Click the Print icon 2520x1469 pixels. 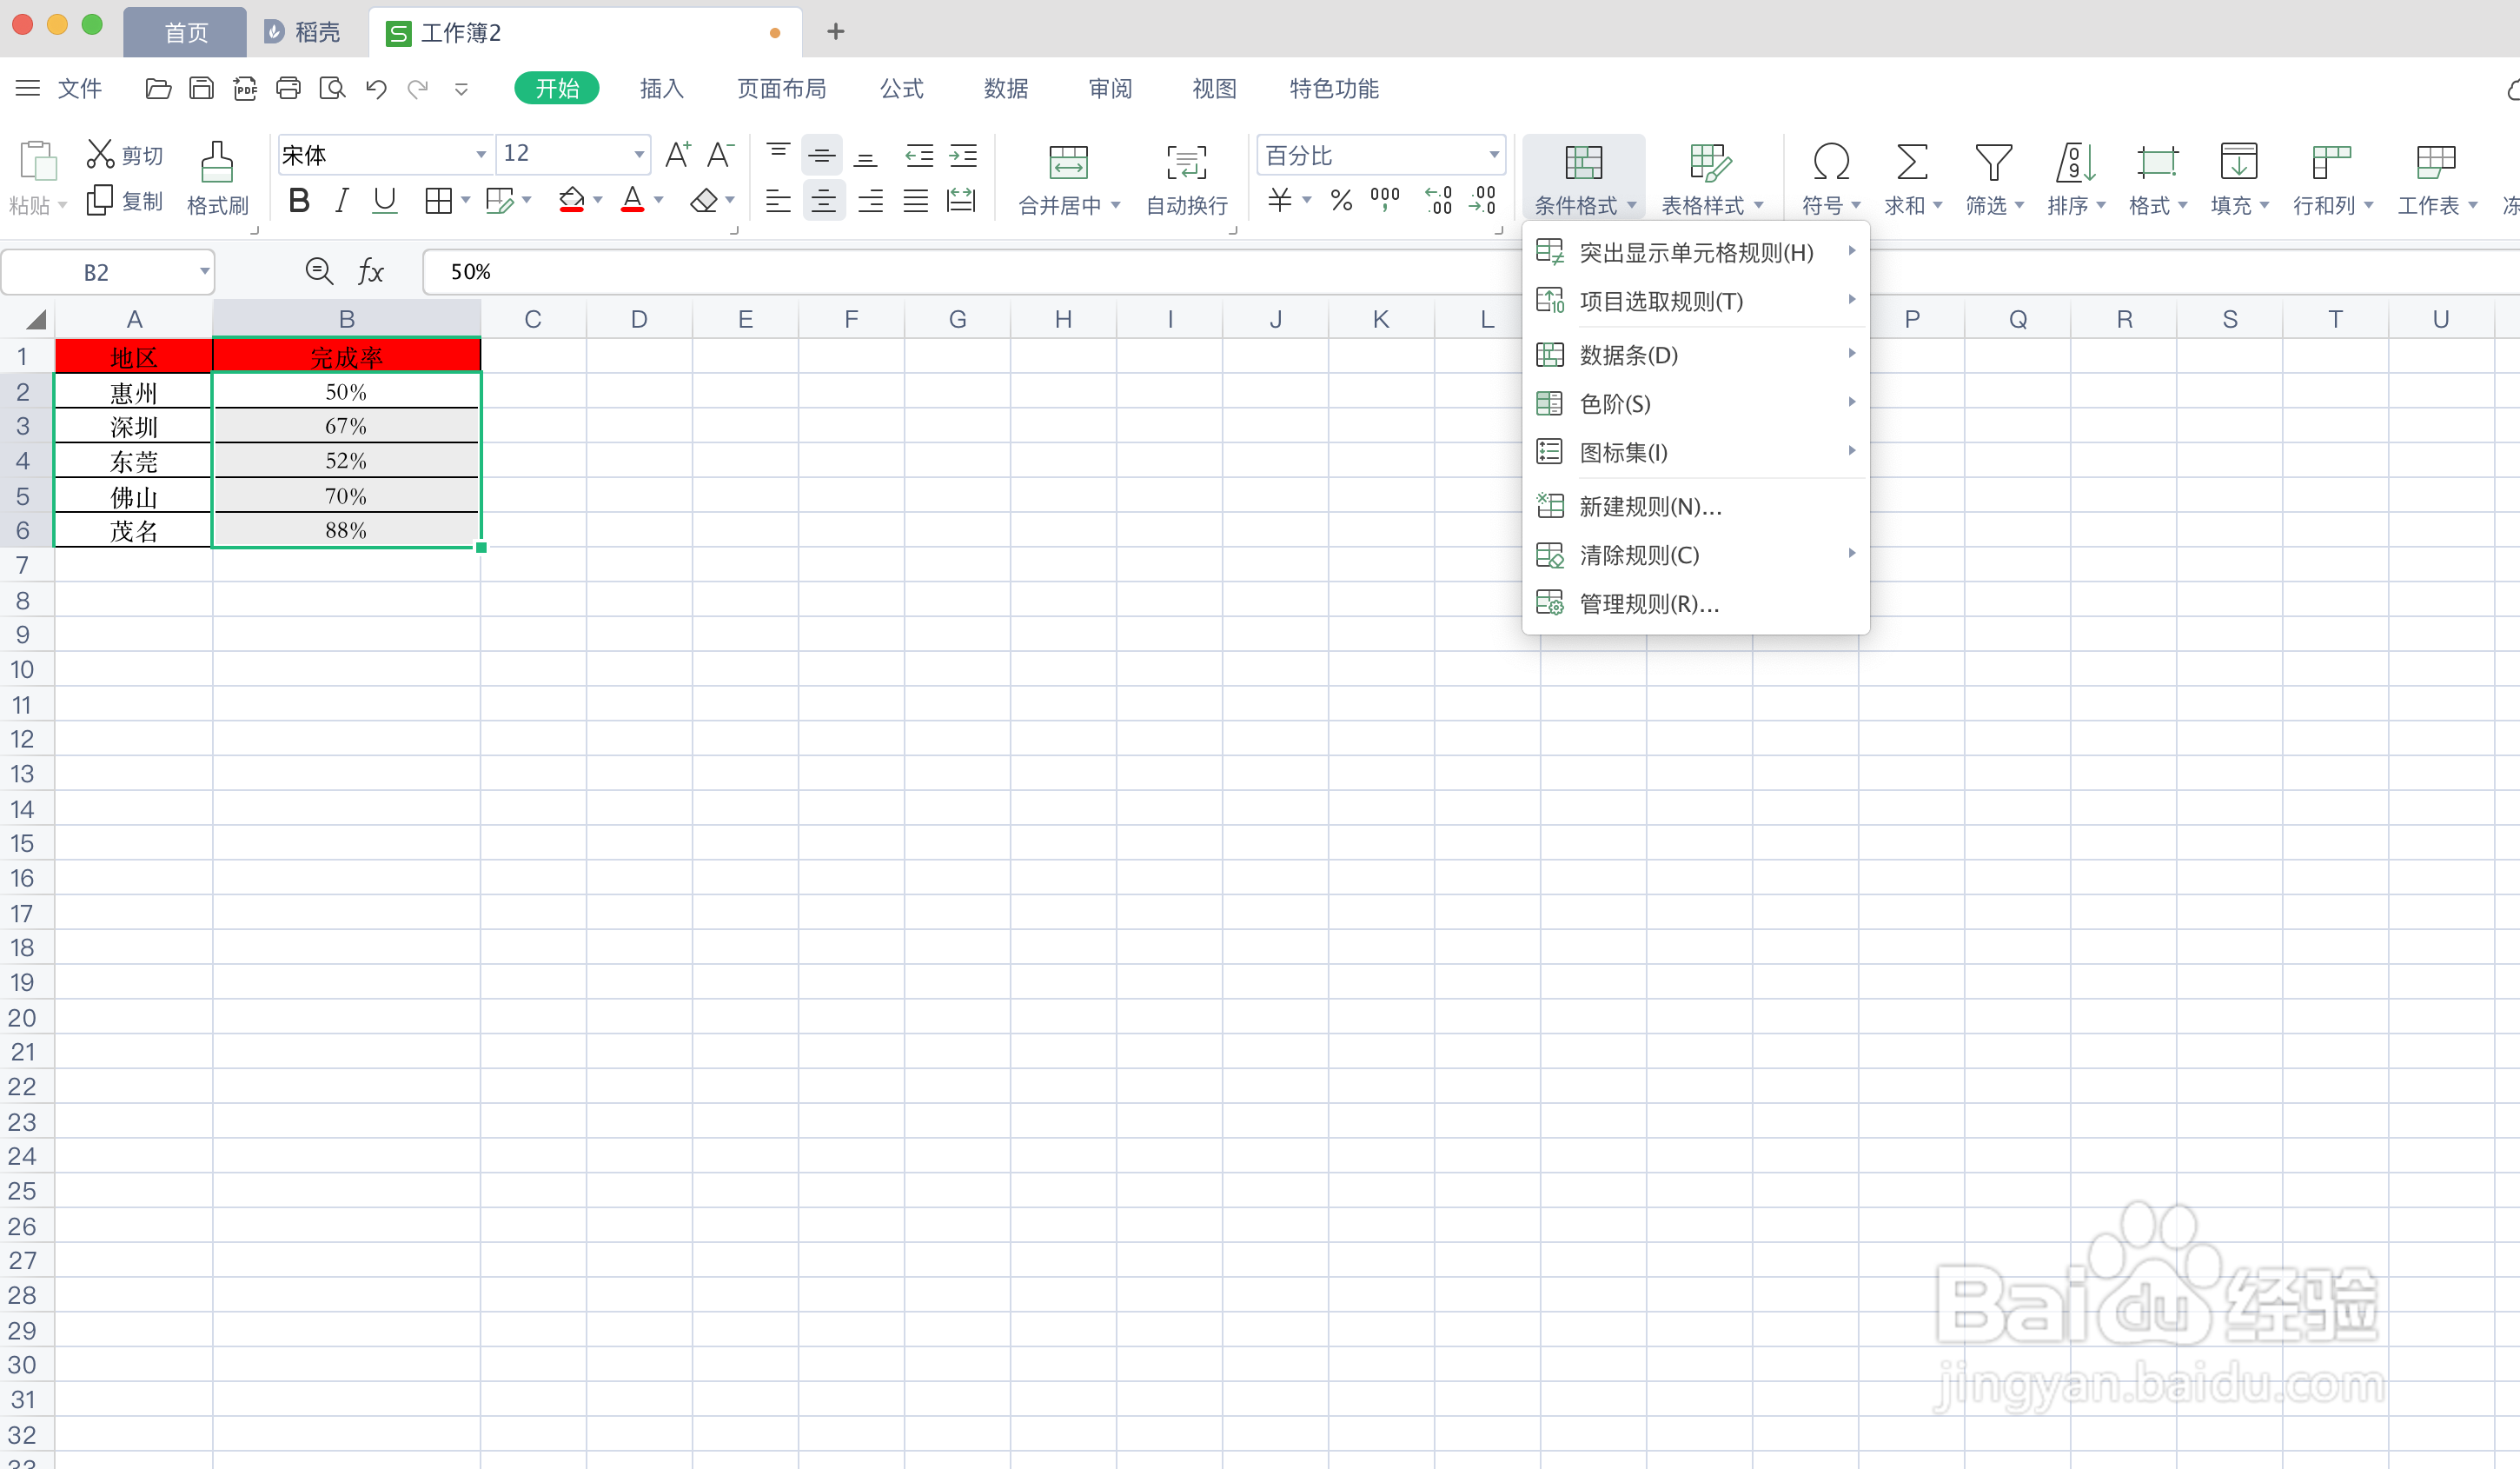tap(288, 89)
